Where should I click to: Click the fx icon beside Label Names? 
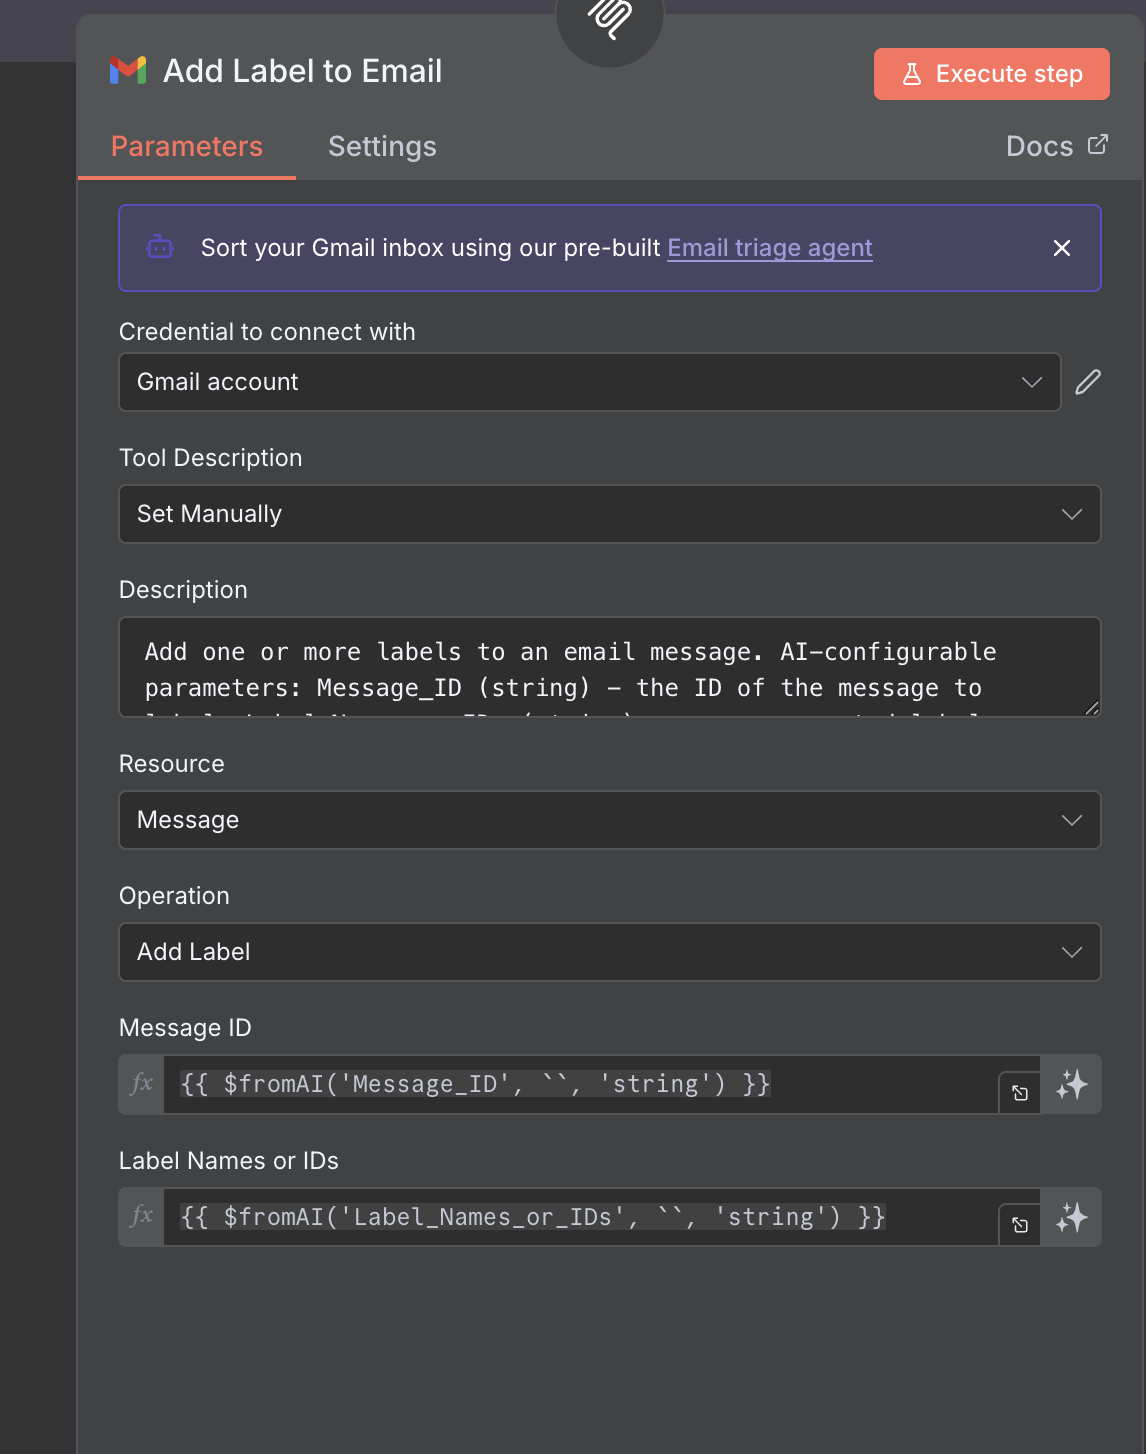coord(142,1217)
